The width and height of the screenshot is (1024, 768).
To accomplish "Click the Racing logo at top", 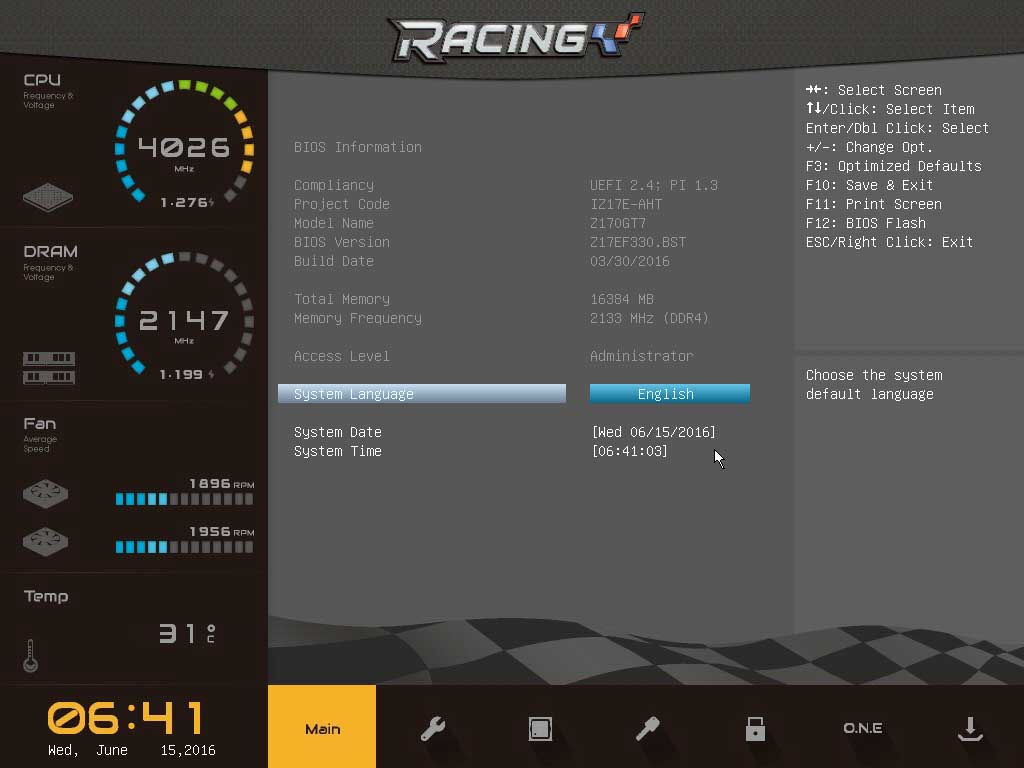I will (x=516, y=37).
